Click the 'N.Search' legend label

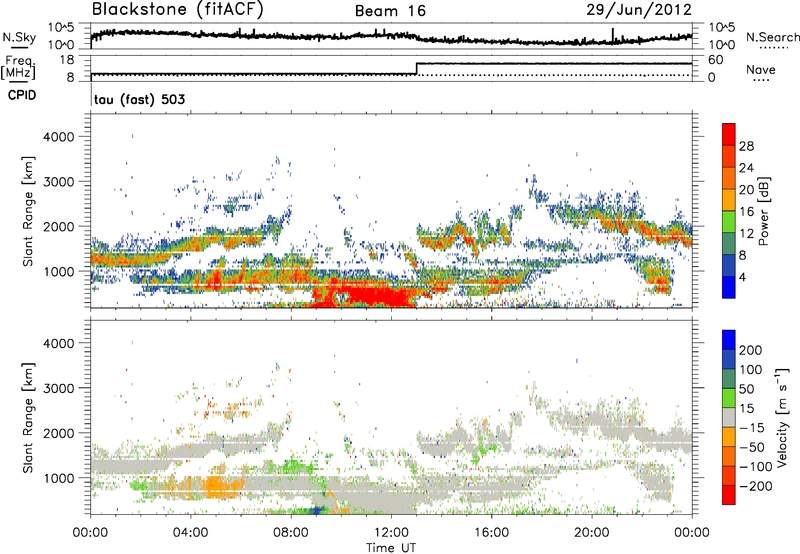click(772, 37)
